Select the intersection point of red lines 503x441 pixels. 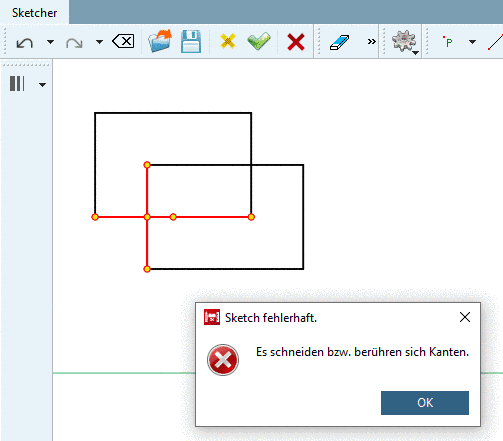pyautogui.click(x=147, y=217)
